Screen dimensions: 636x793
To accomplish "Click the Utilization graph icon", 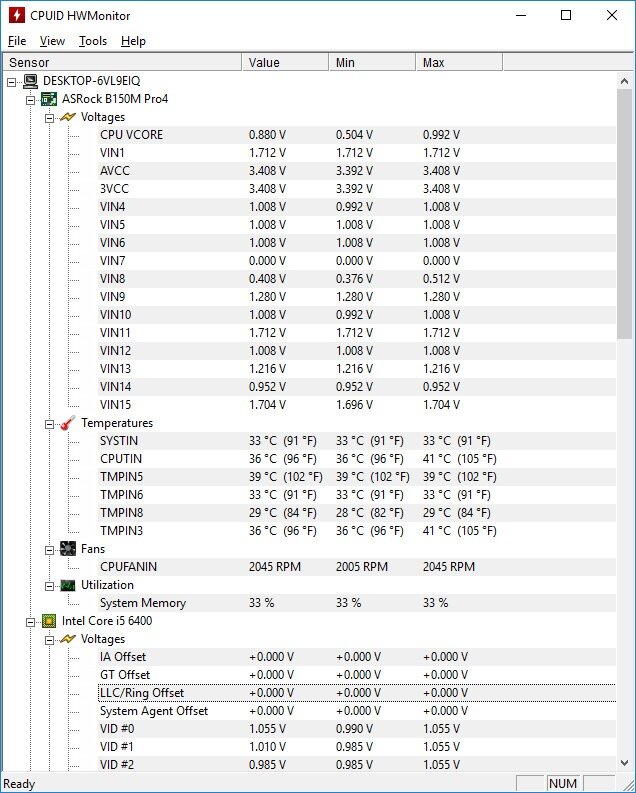I will [68, 585].
